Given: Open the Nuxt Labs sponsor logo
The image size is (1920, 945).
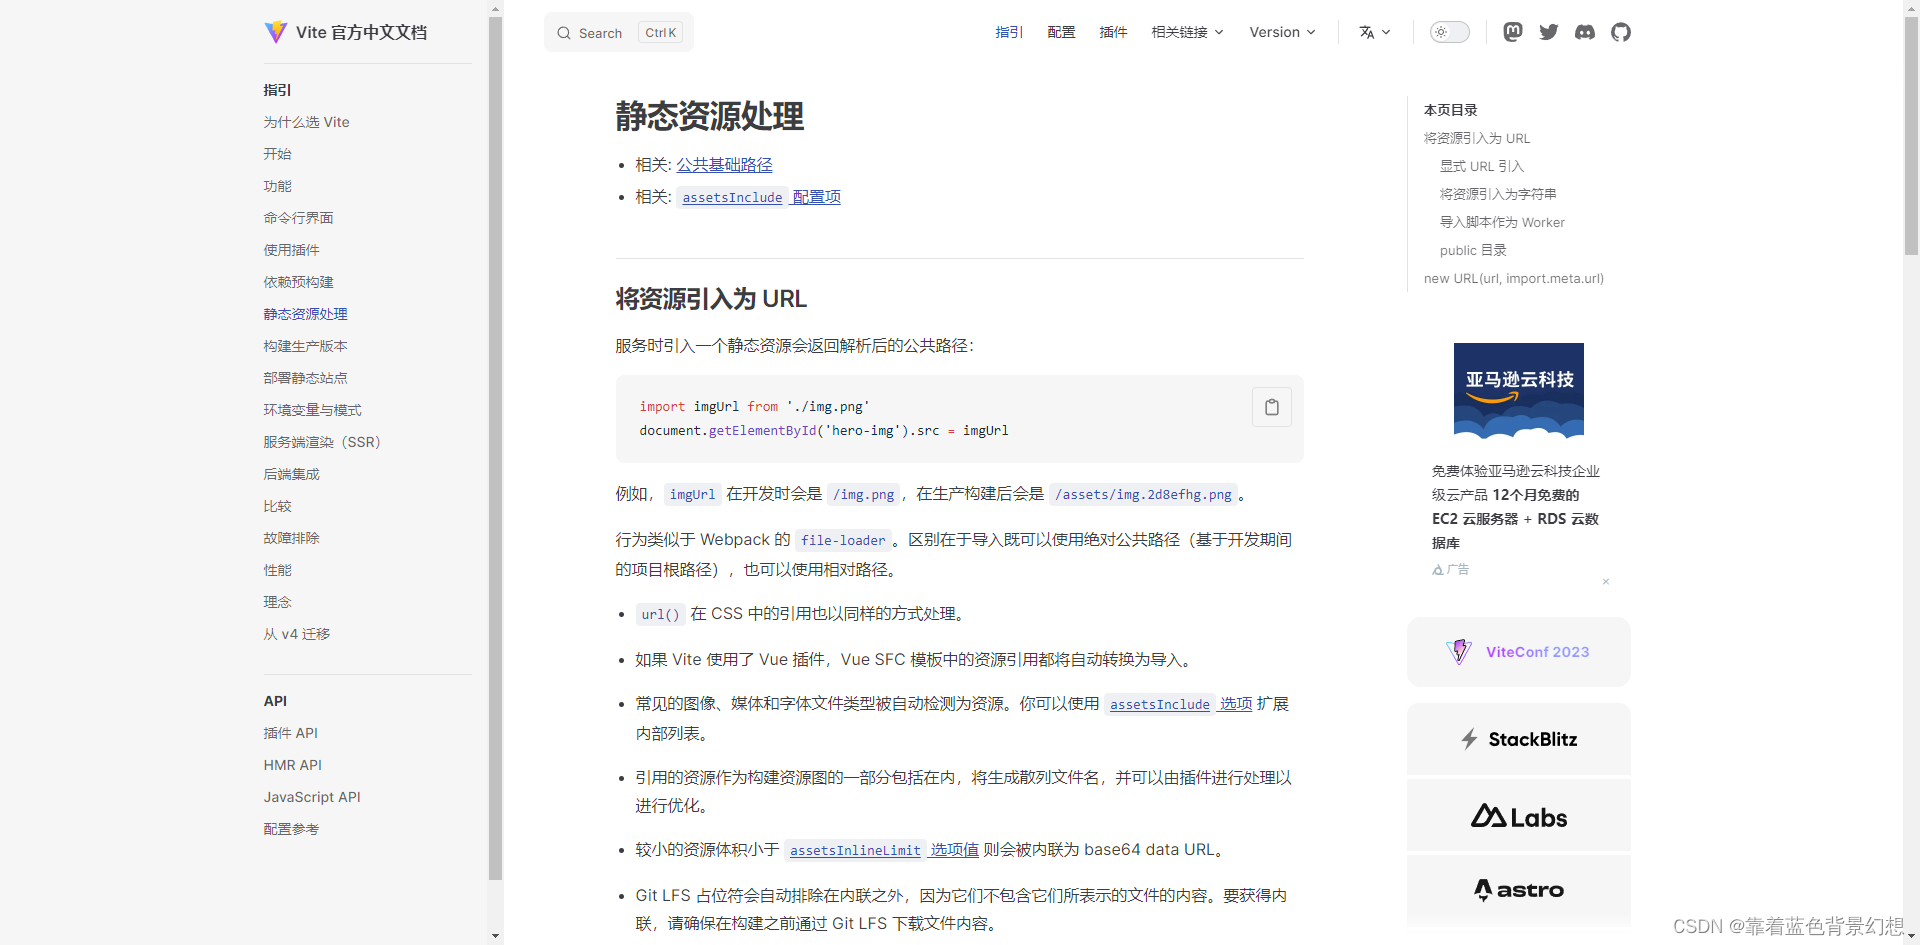Looking at the screenshot, I should click(x=1519, y=816).
